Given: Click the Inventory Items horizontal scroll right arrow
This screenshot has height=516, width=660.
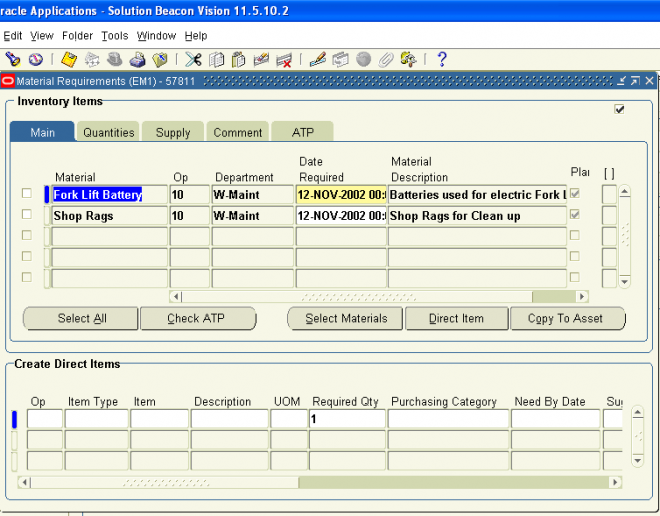Looking at the screenshot, I should tap(582, 296).
